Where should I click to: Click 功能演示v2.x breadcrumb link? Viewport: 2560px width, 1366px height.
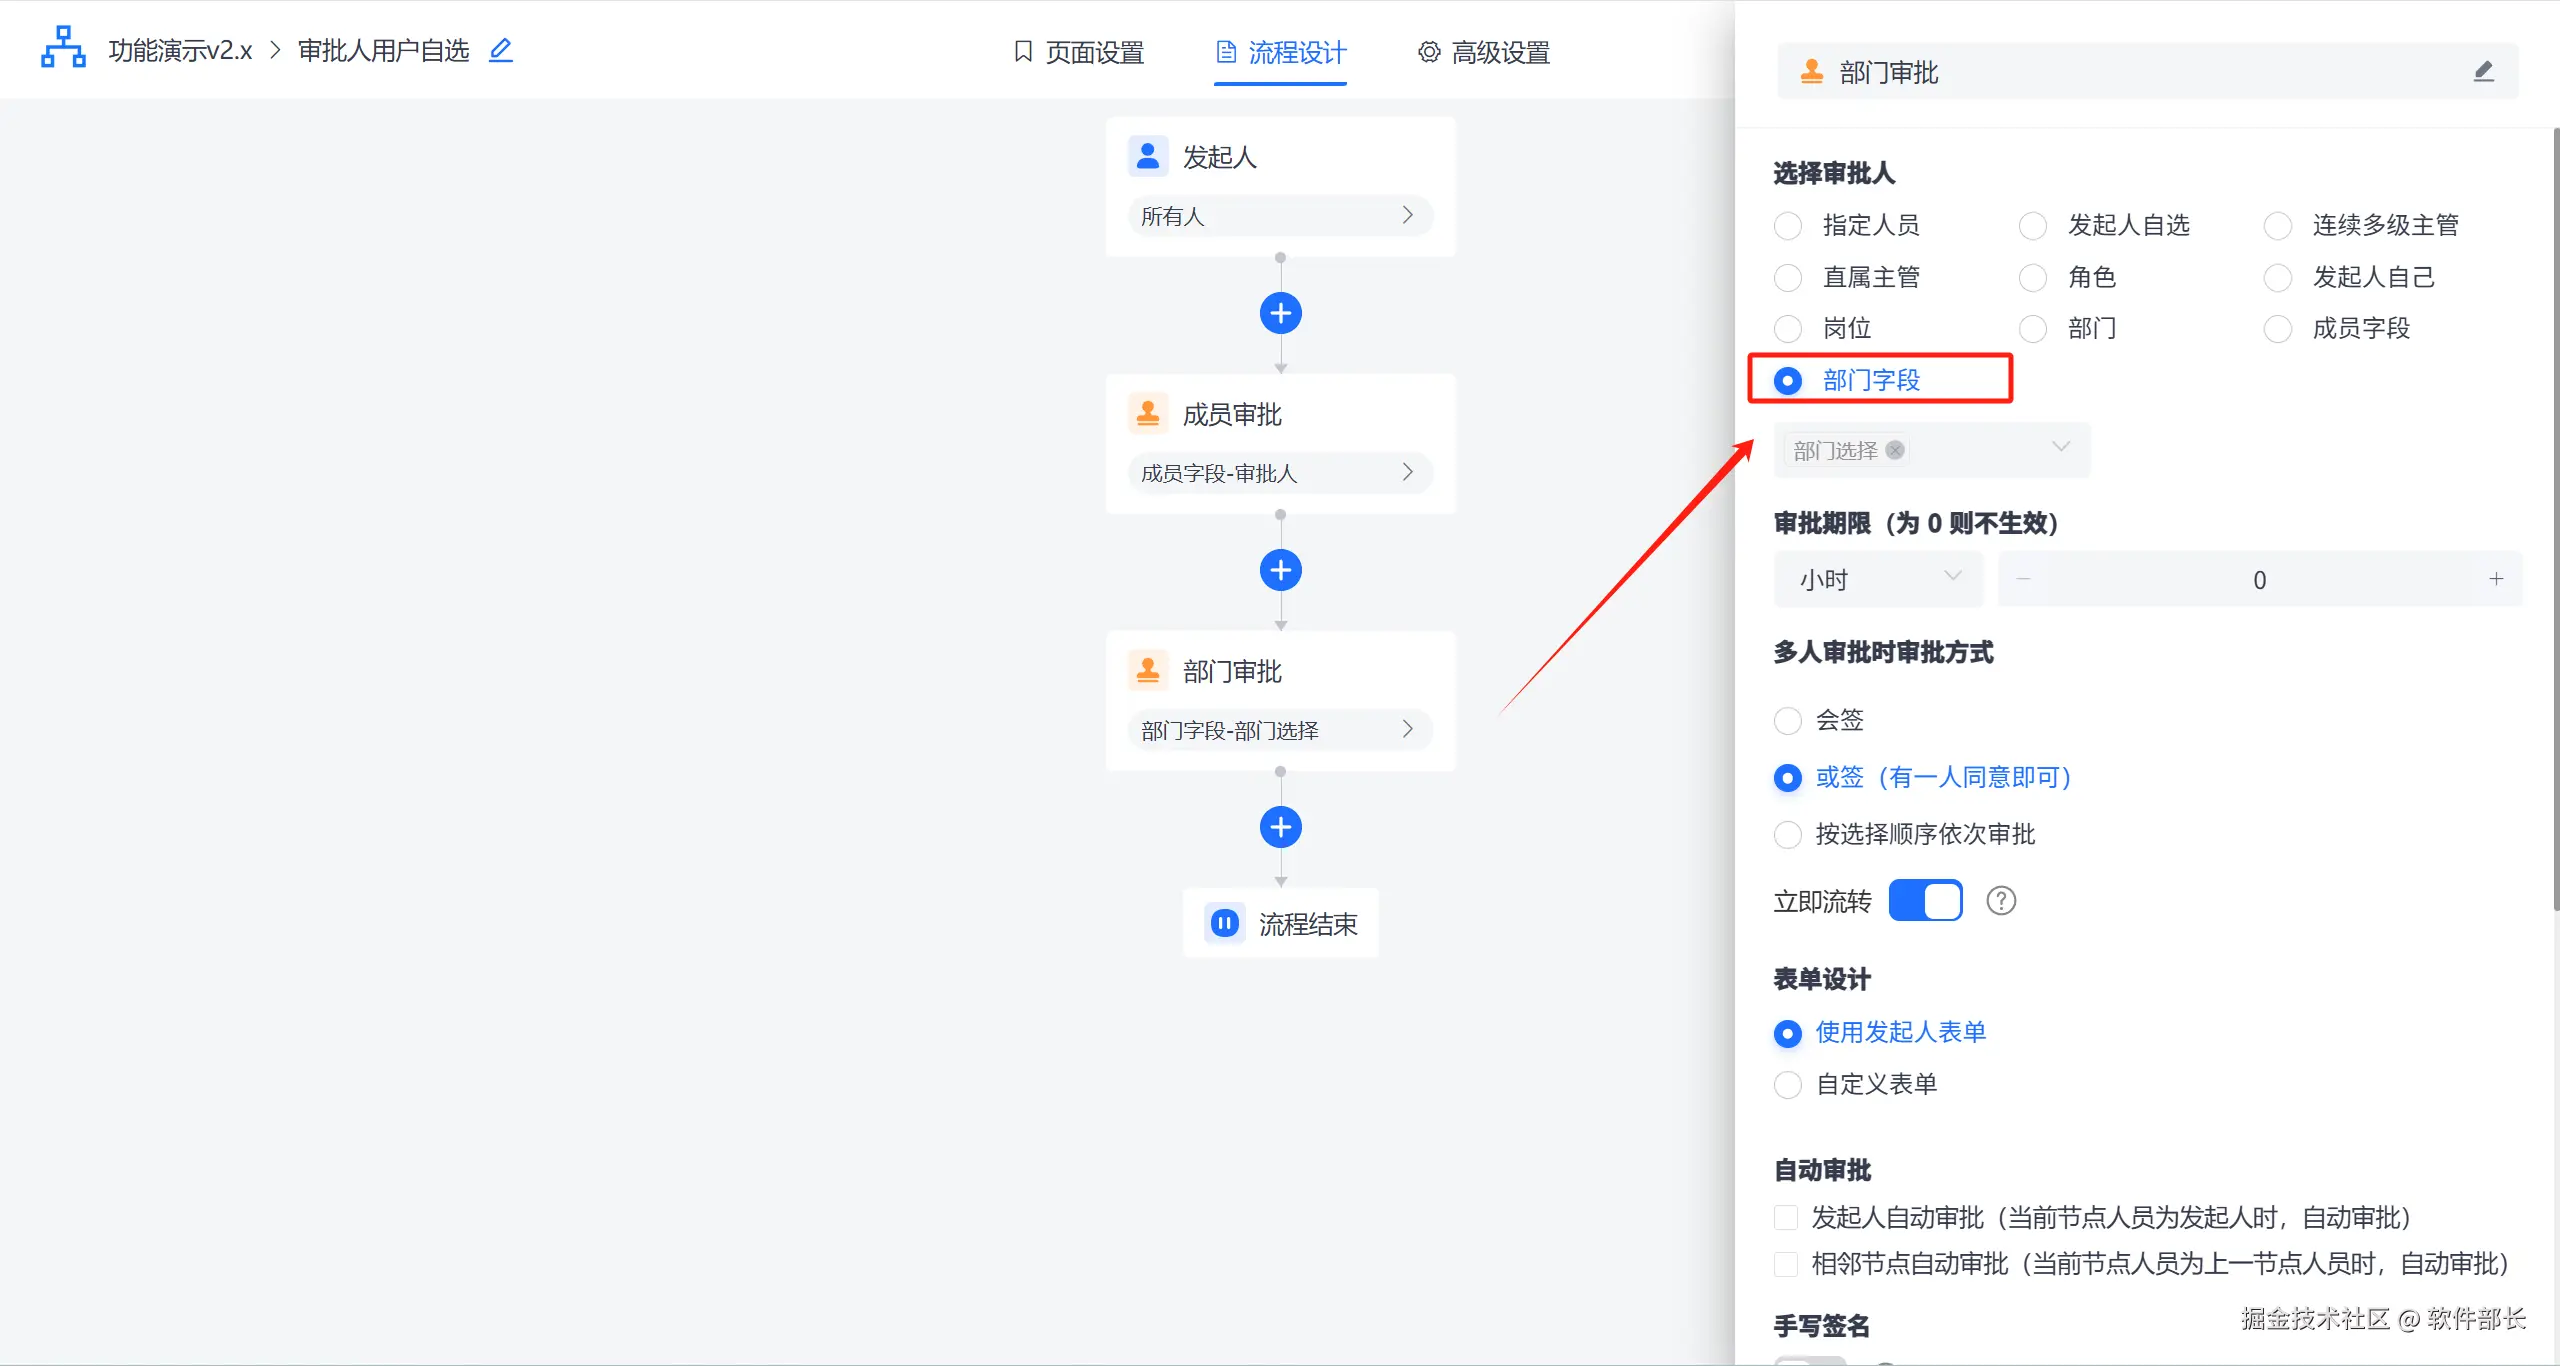click(x=180, y=50)
